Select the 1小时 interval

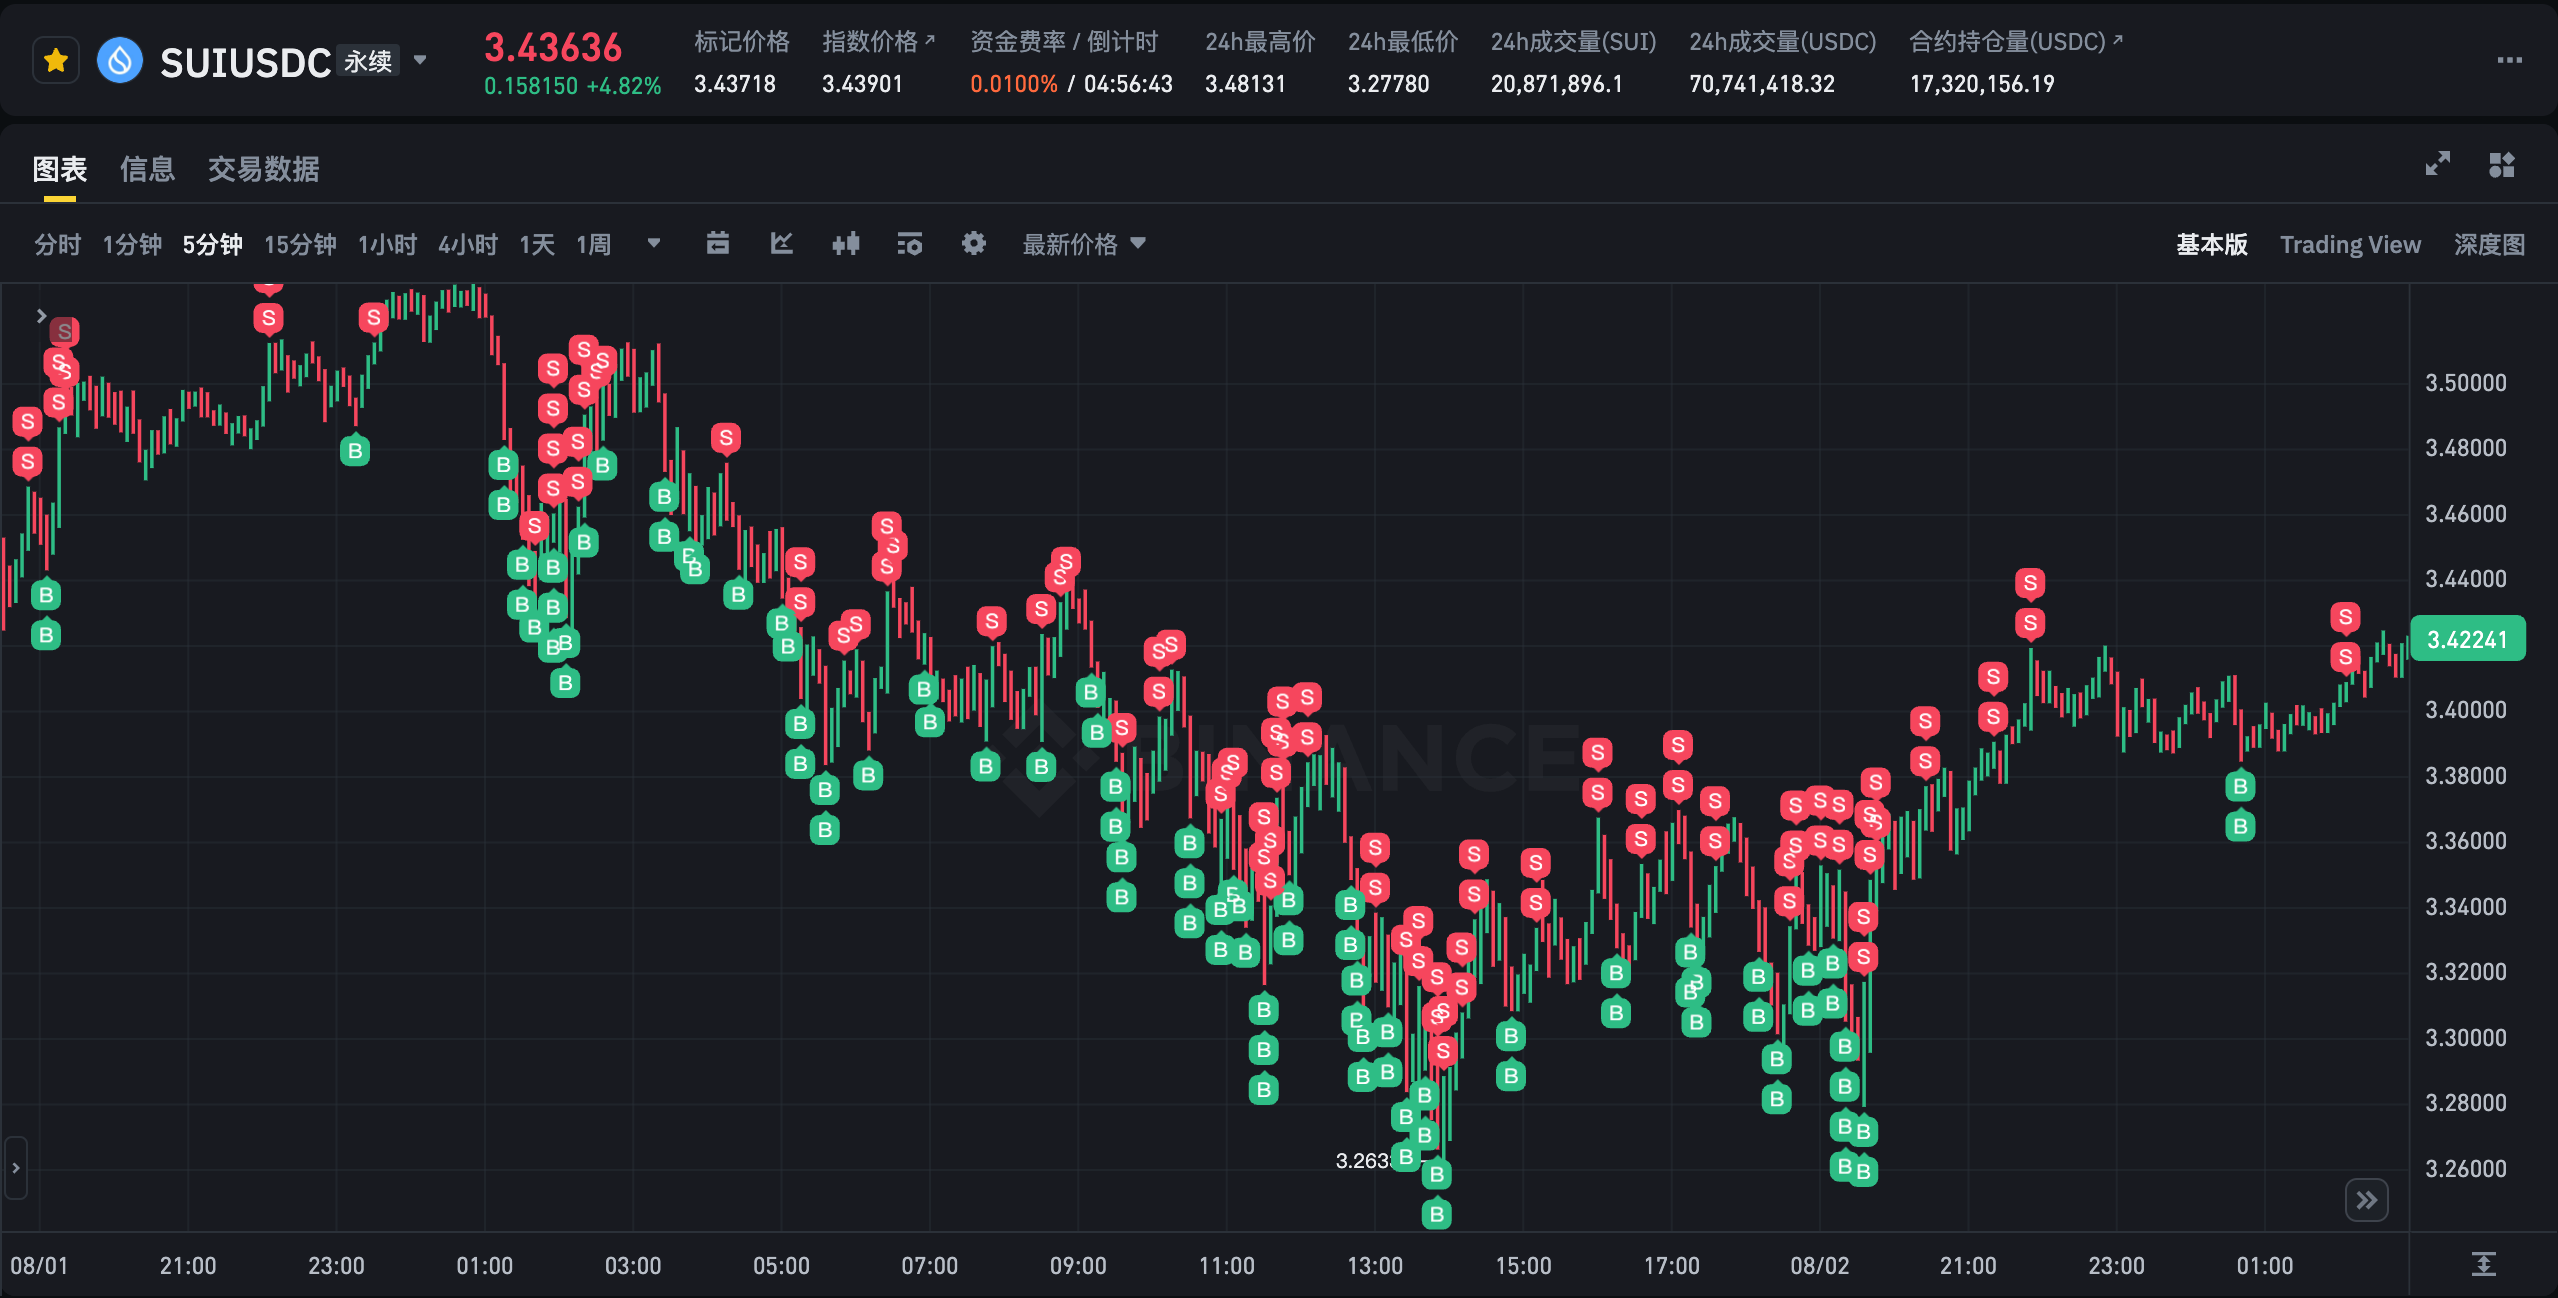click(387, 244)
